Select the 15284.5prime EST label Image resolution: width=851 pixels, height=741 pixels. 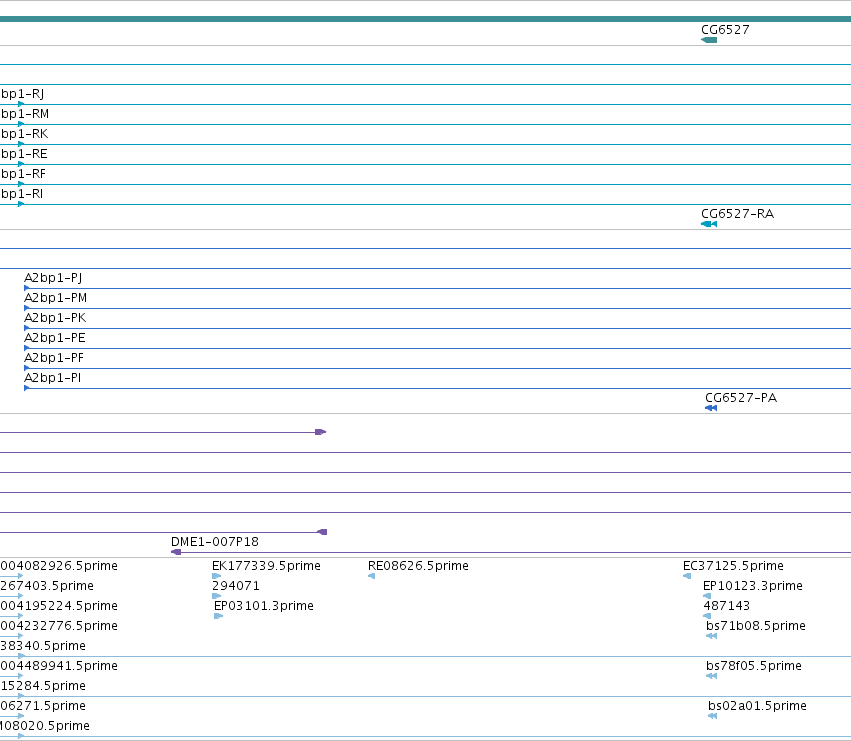pyautogui.click(x=43, y=686)
